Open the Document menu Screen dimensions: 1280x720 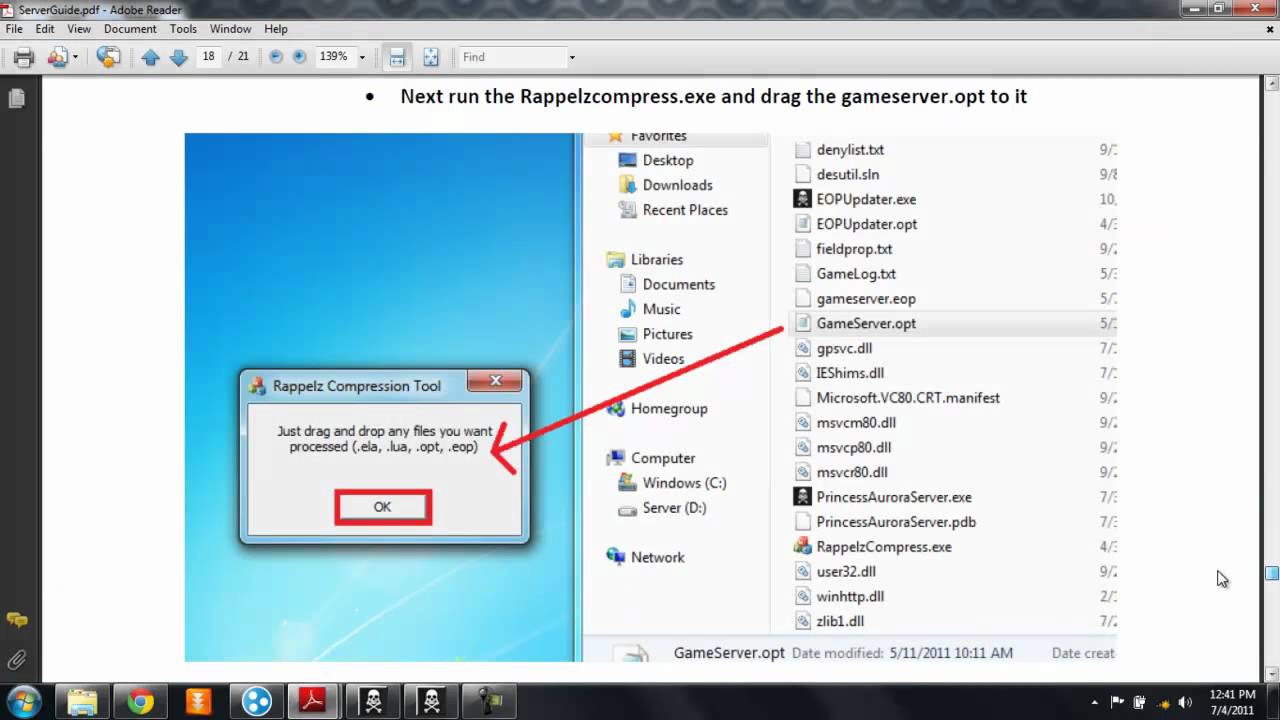[x=130, y=29]
